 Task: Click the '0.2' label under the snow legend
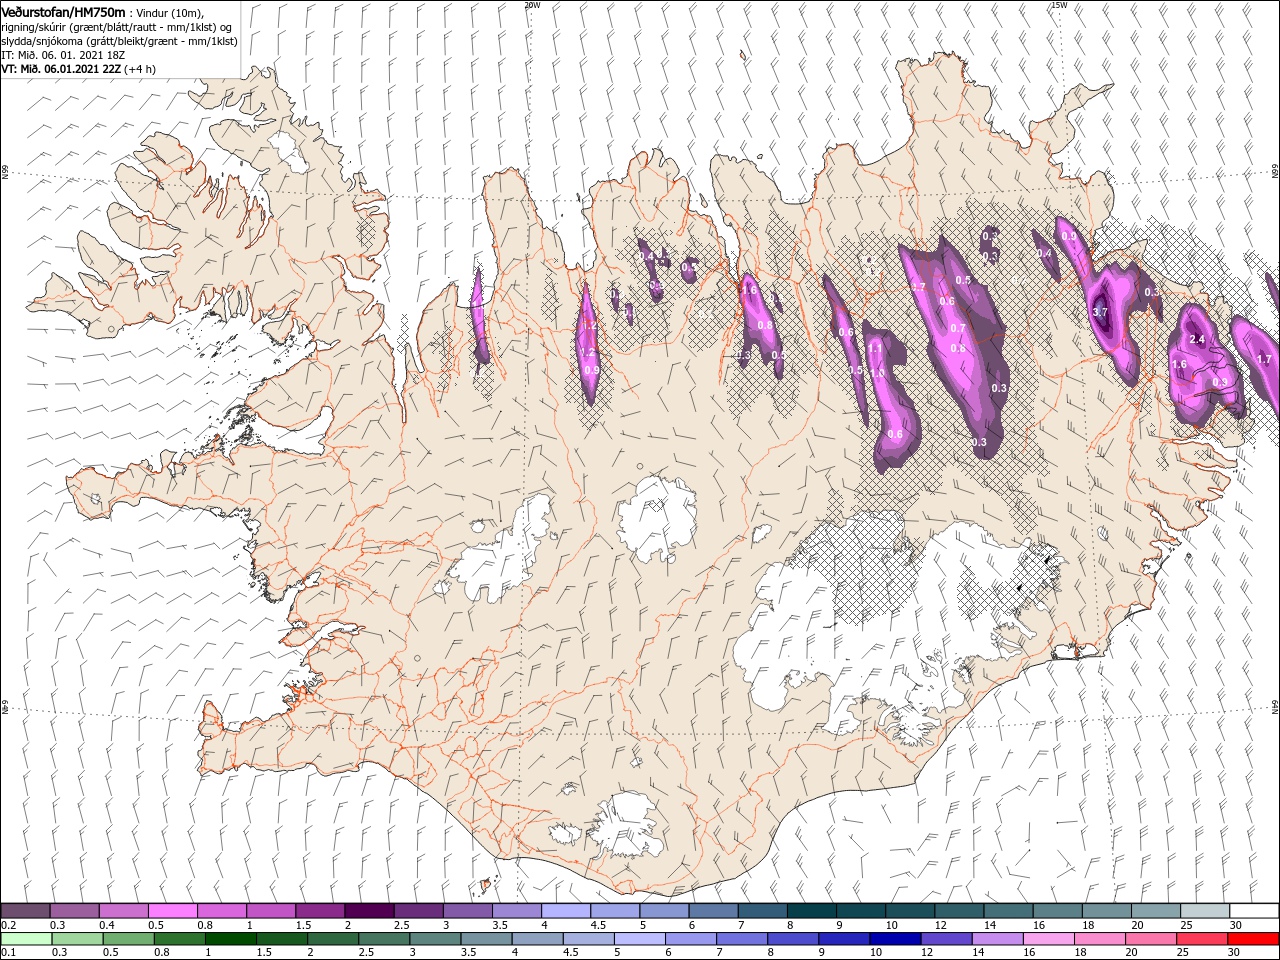(8, 925)
